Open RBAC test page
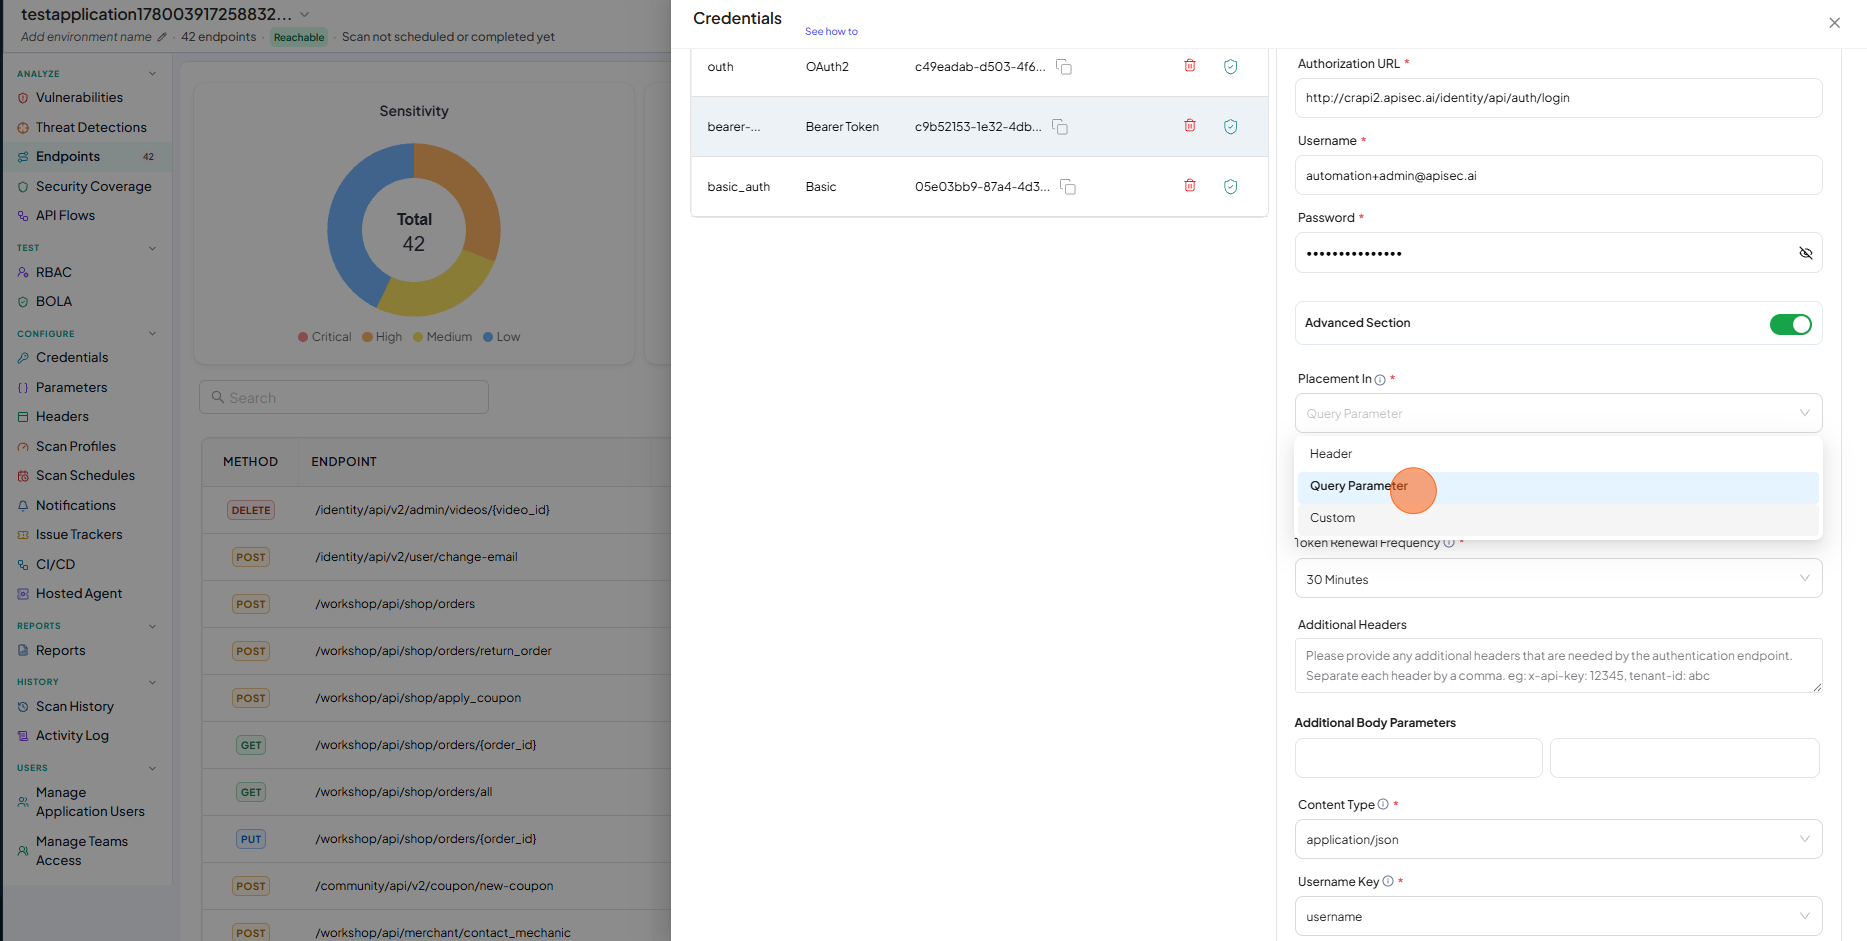This screenshot has width=1867, height=941. click(54, 273)
